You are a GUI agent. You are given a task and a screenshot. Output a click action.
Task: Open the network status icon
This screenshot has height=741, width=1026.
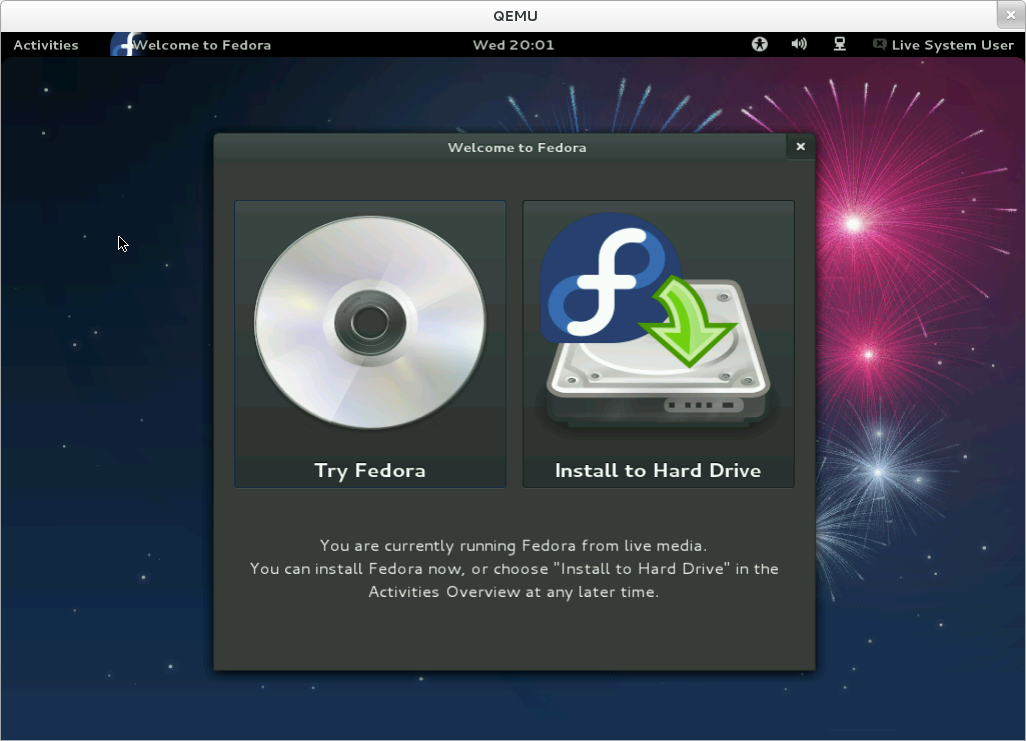point(840,45)
